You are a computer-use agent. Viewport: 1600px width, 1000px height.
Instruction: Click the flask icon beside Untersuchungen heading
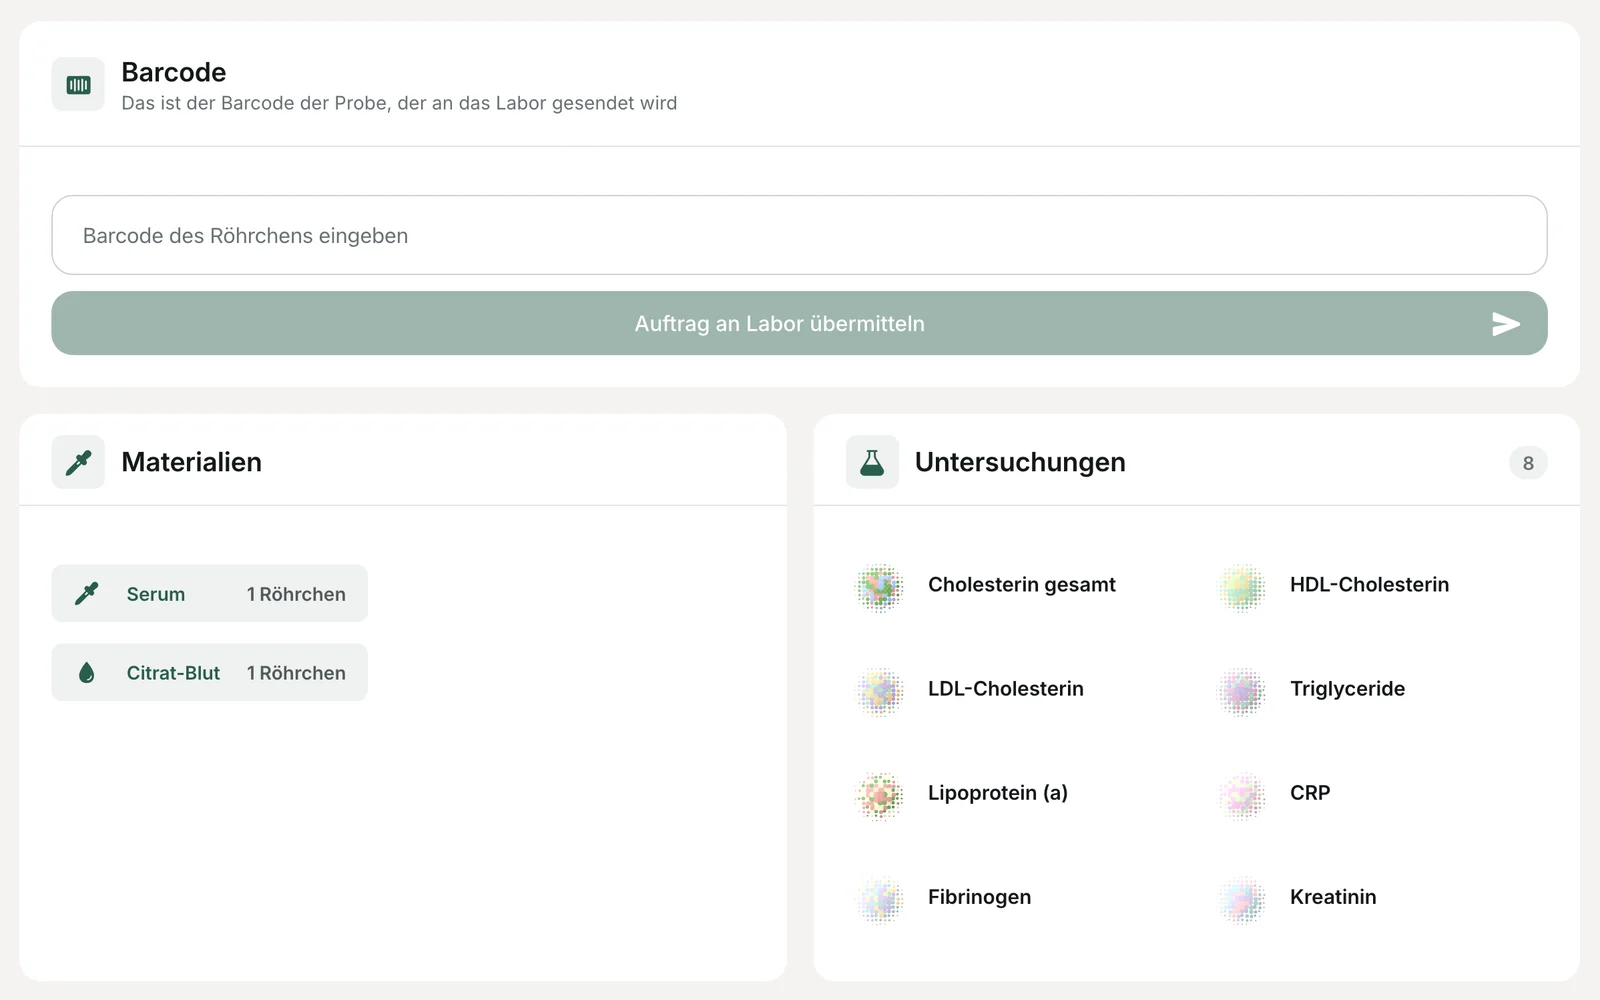point(872,462)
